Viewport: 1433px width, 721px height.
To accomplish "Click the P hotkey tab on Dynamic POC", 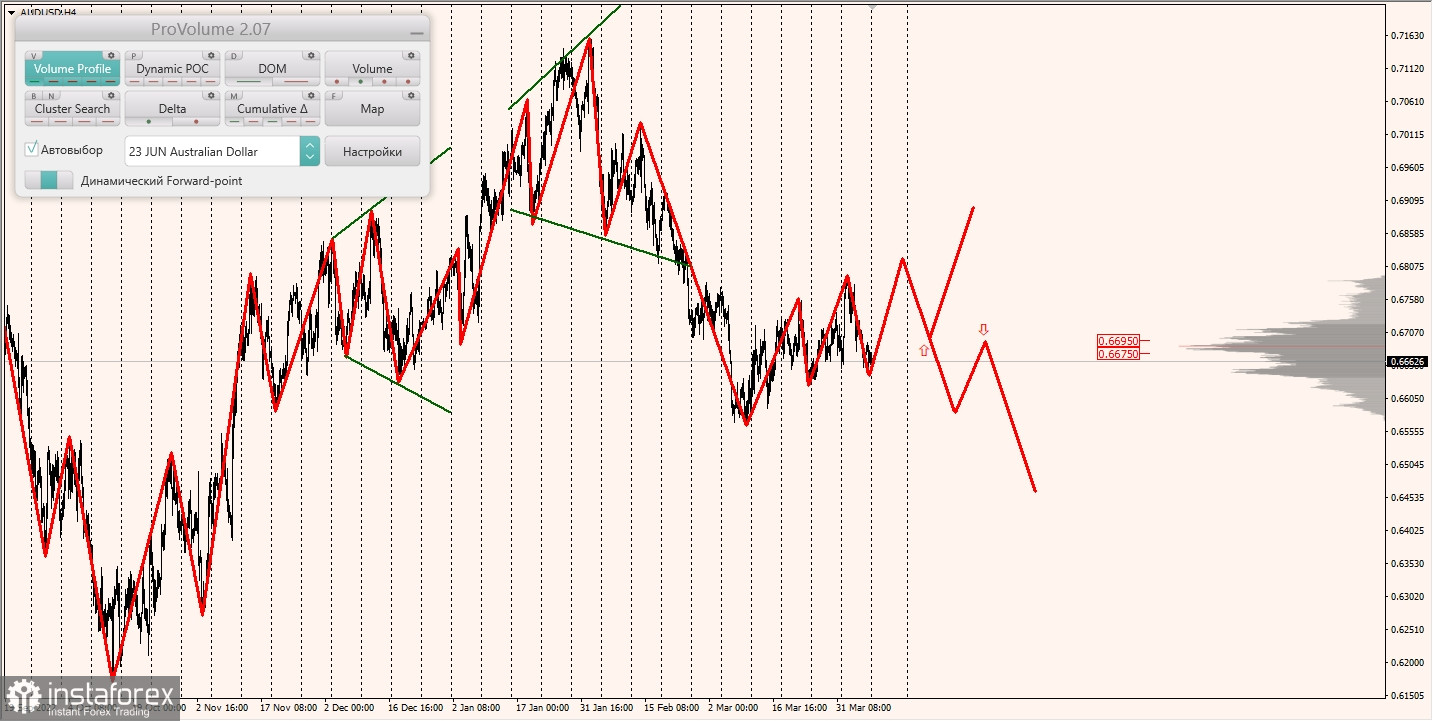I will tap(134, 56).
